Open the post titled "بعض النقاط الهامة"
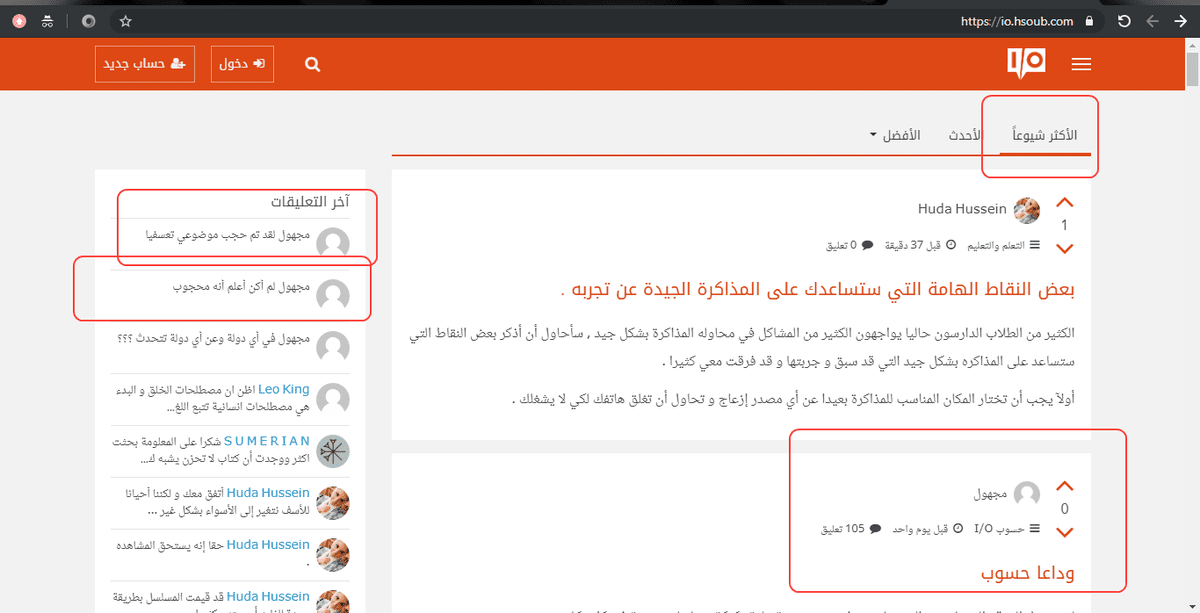1200x613 pixels. coord(818,291)
